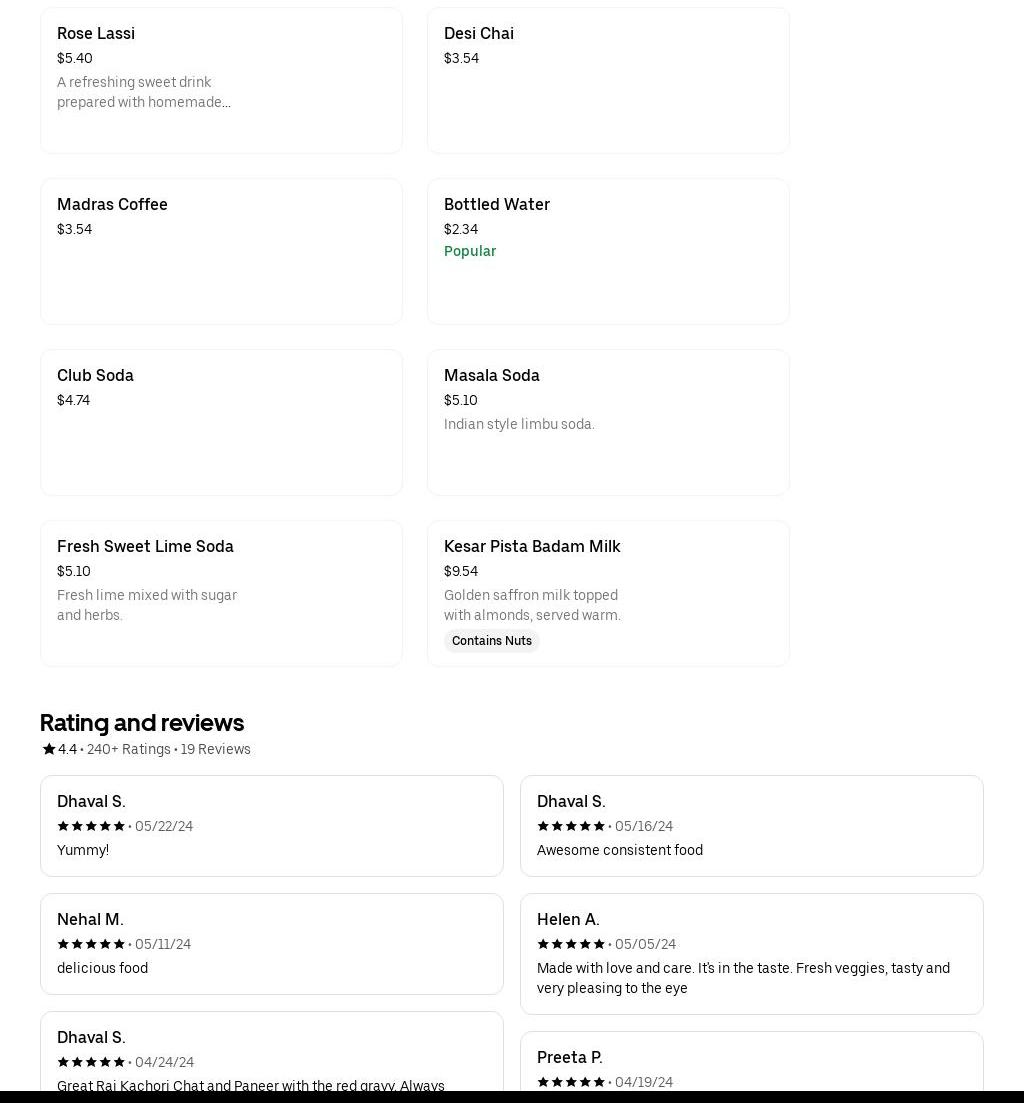Click the stars on Dhaval S. 05/22/24 review
The image size is (1024, 1103).
point(91,826)
